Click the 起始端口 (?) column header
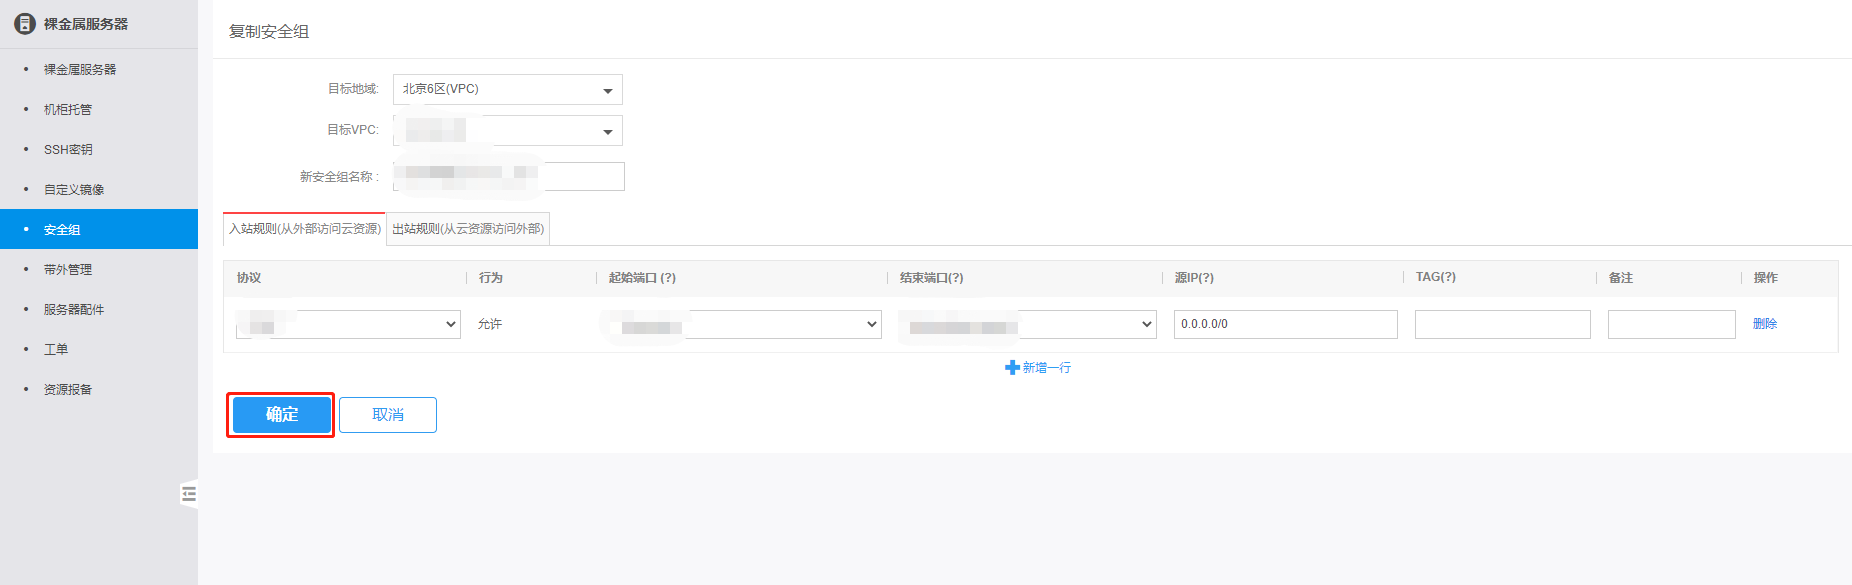Image resolution: width=1852 pixels, height=585 pixels. pos(642,278)
